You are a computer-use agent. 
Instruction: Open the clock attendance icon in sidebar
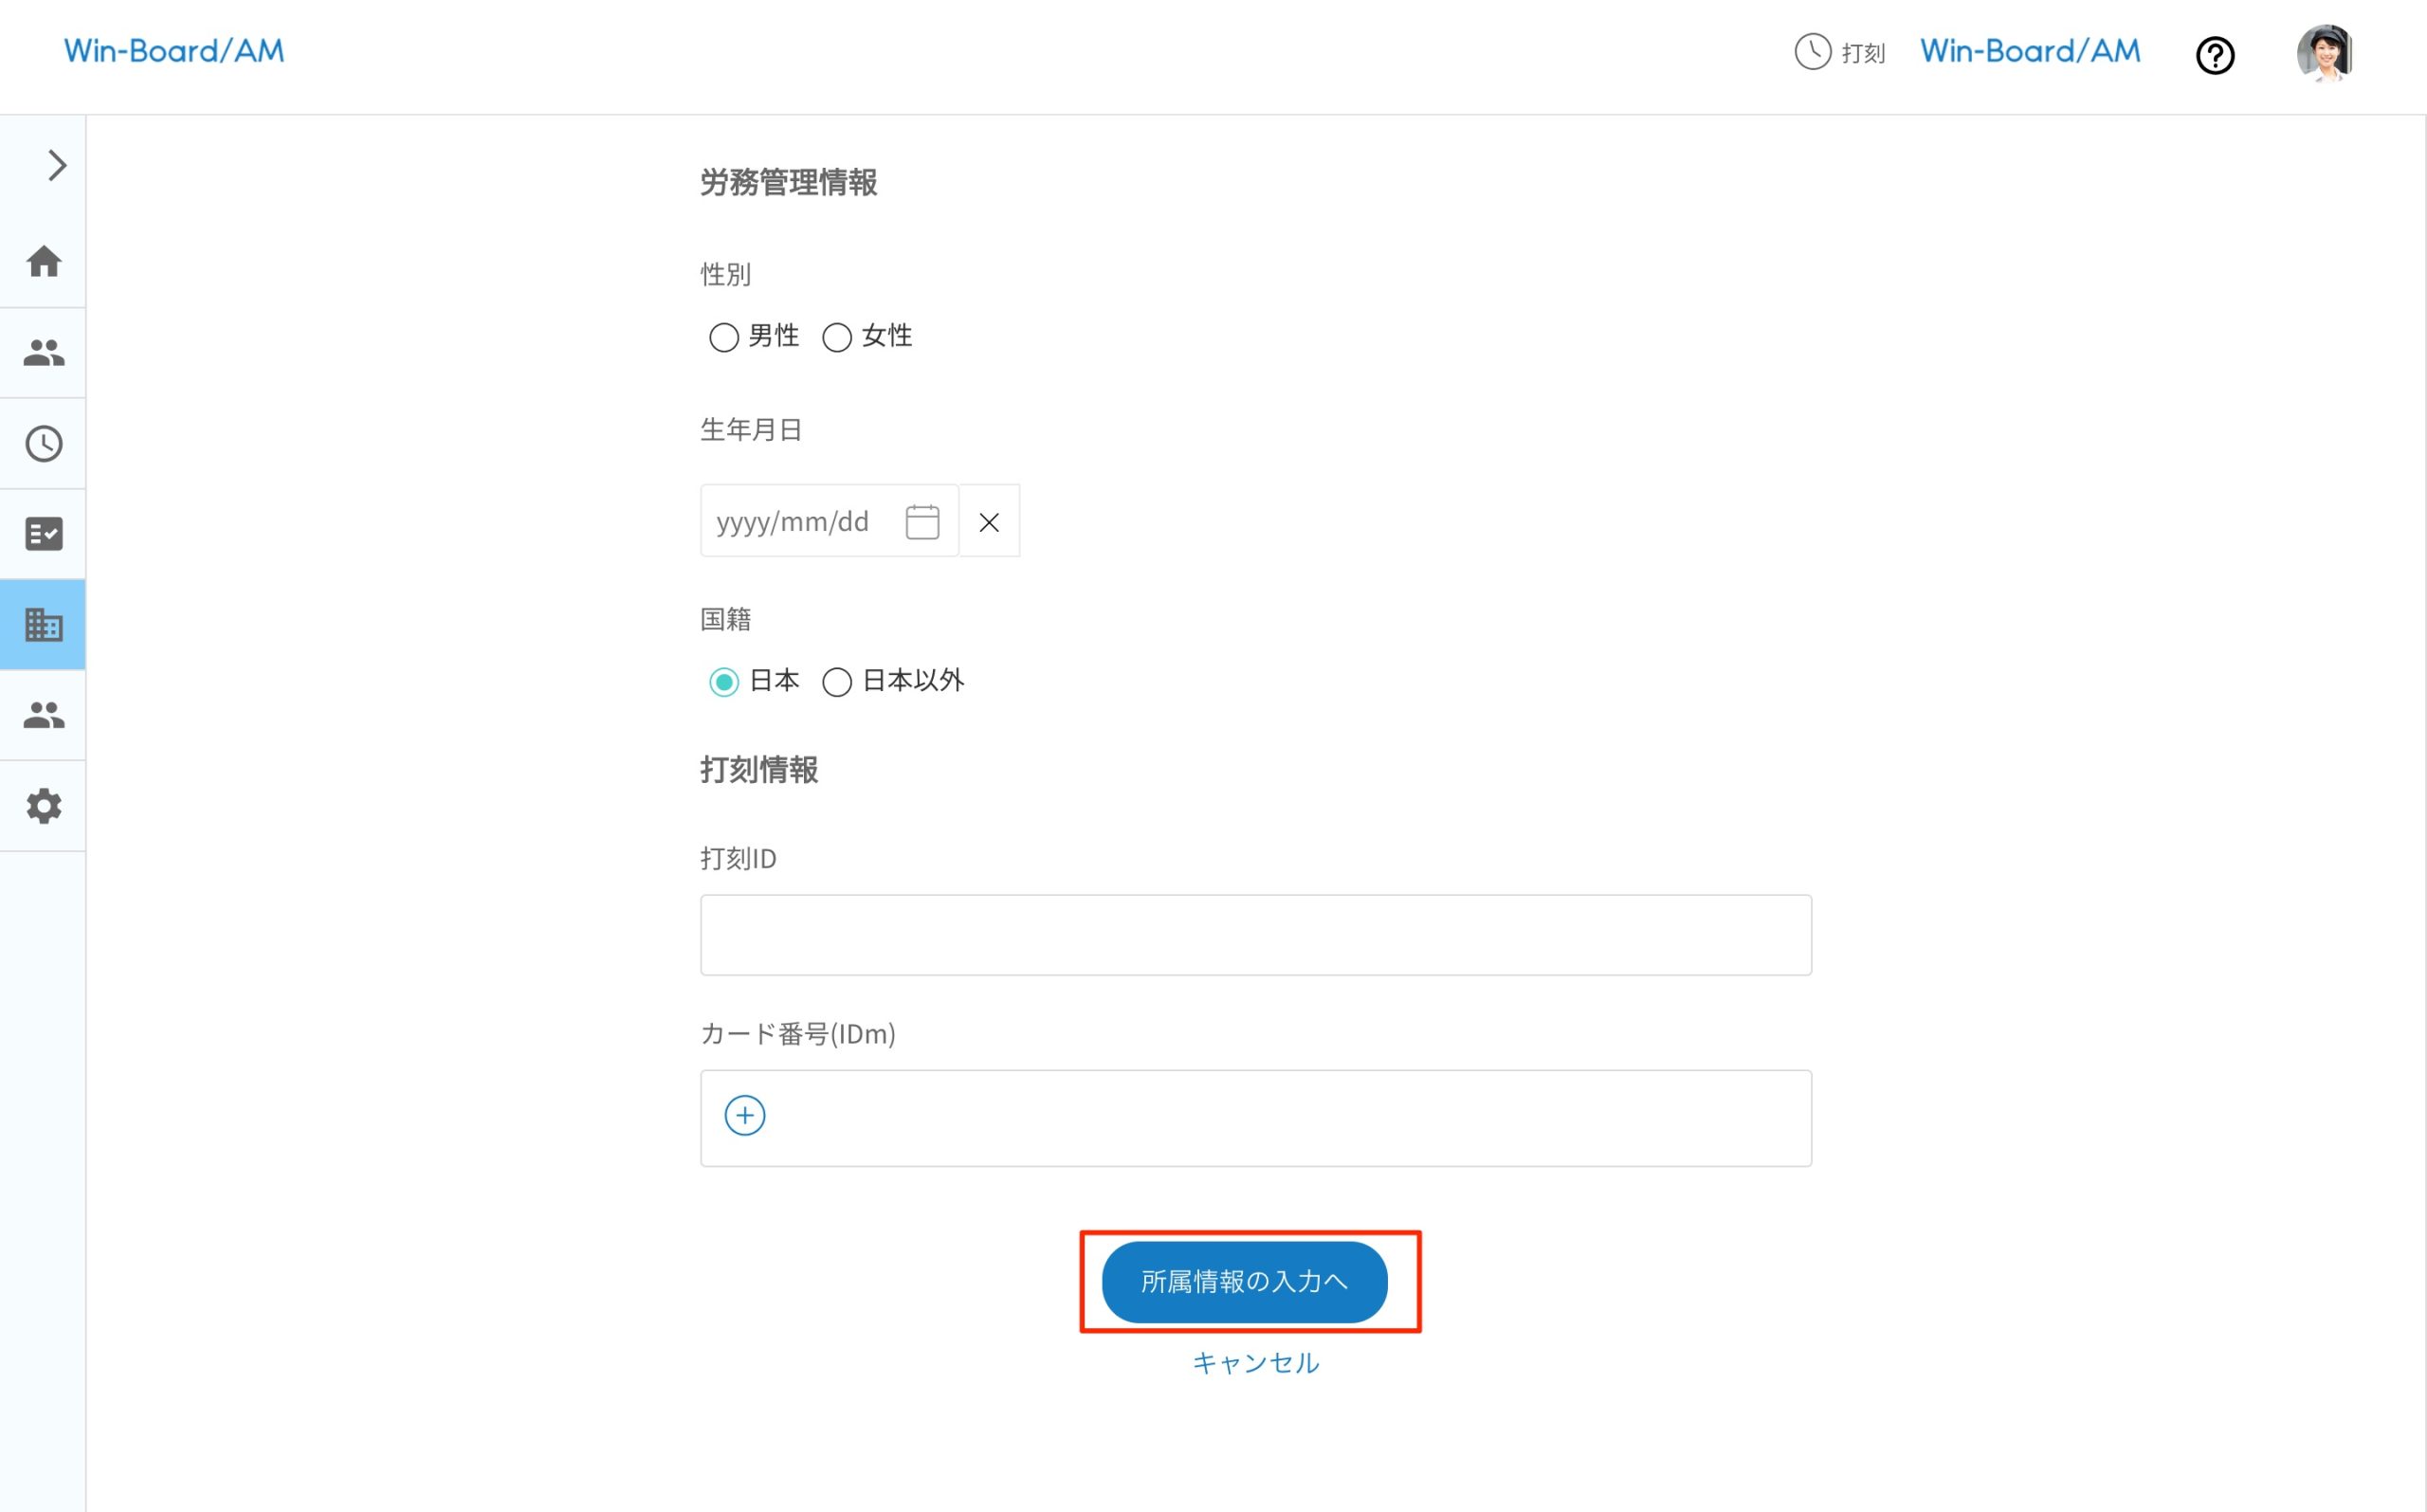44,443
